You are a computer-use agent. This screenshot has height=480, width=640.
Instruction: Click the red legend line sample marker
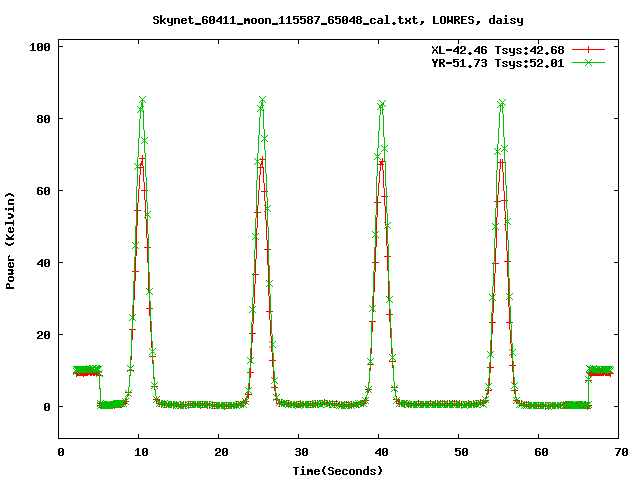[588, 50]
